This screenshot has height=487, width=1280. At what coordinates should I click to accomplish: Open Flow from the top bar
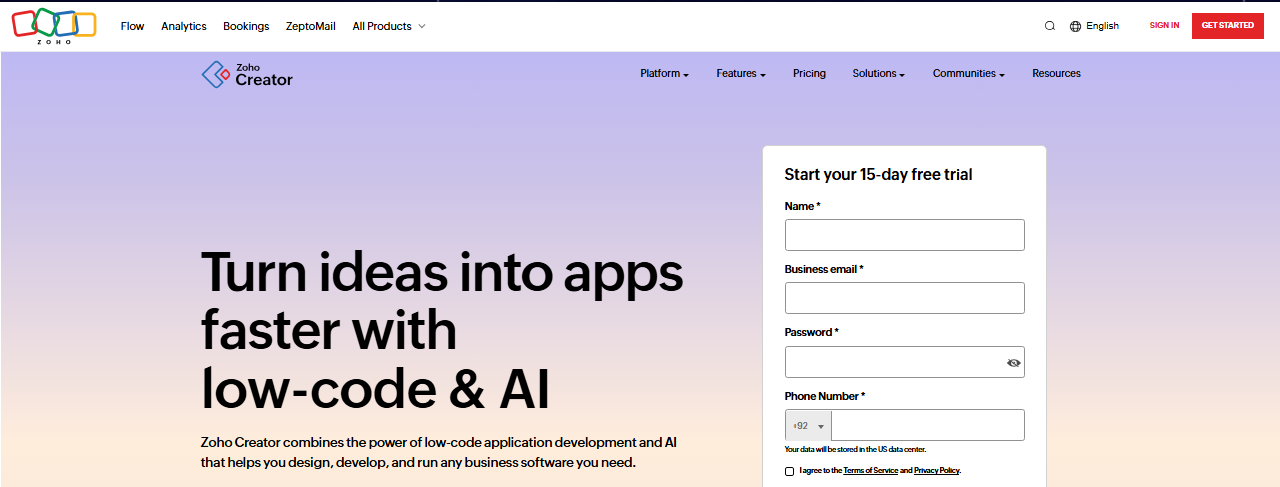132,26
